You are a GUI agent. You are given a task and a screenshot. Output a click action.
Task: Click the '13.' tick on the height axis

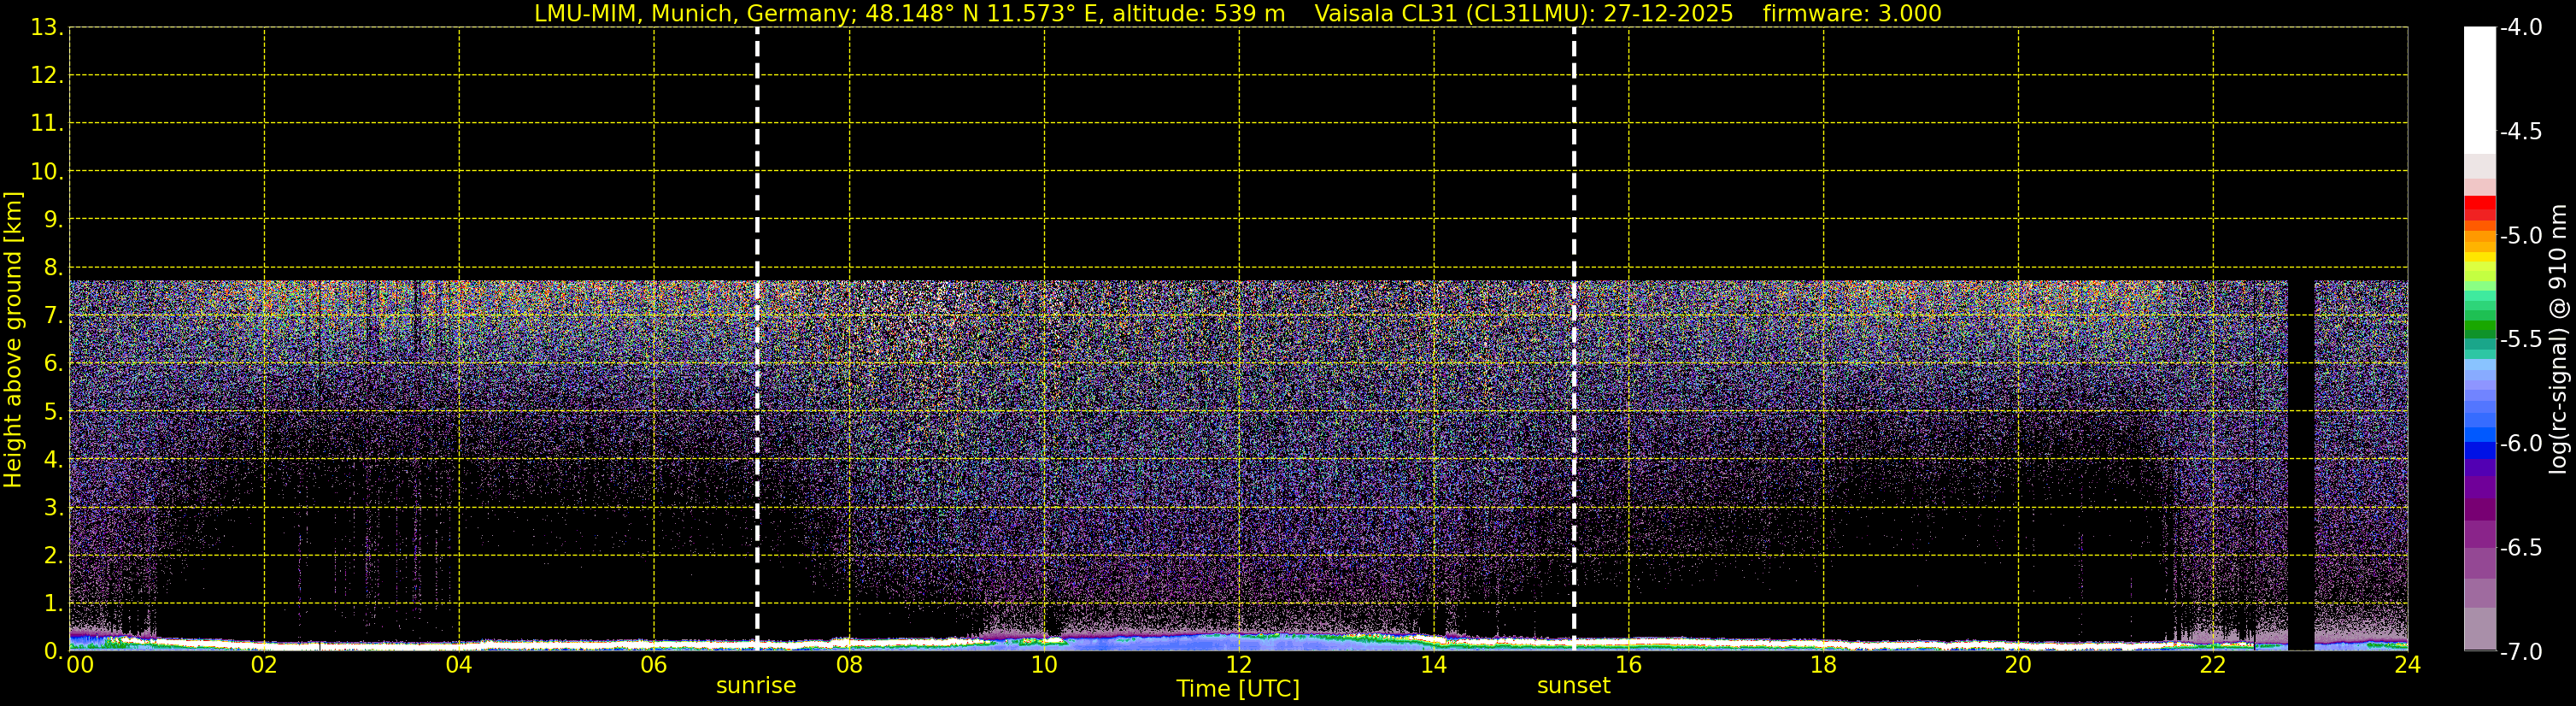tap(47, 28)
